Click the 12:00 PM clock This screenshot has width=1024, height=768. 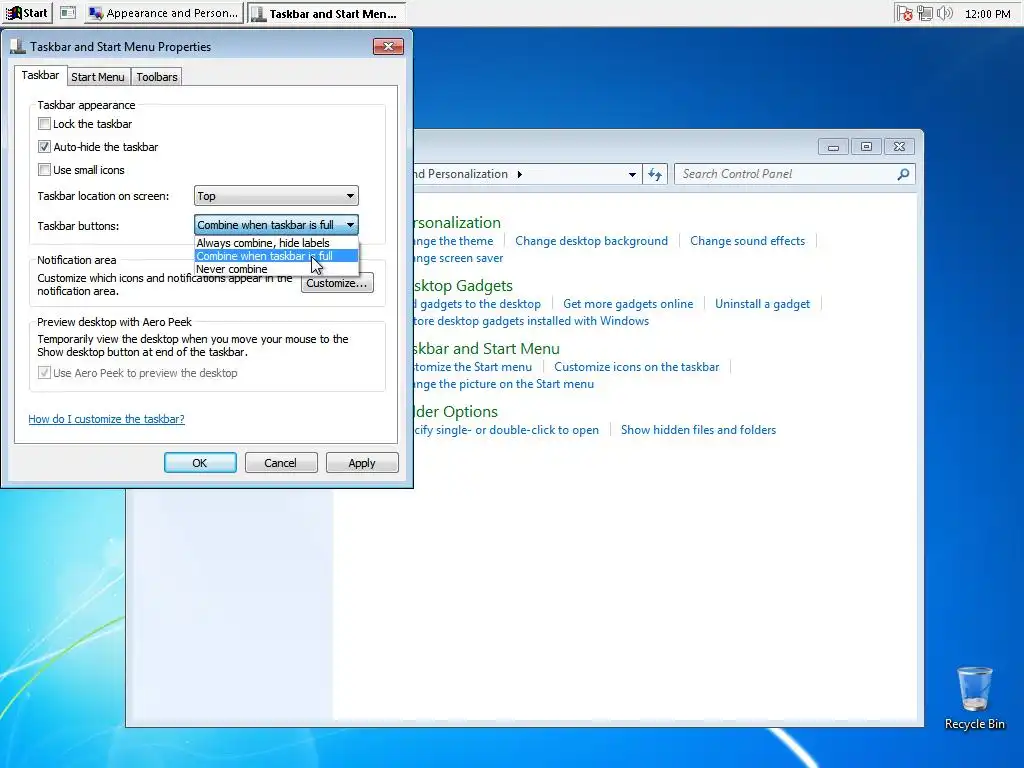tap(987, 14)
